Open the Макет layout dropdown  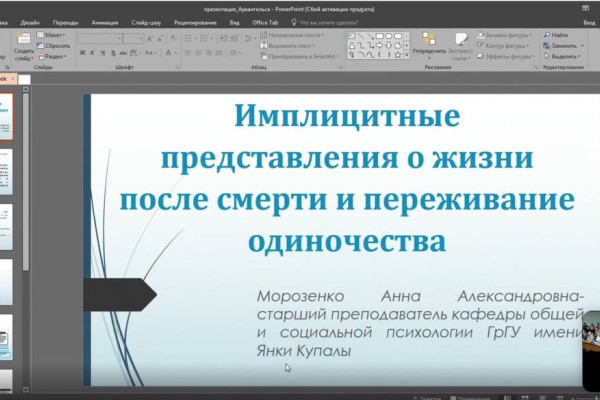click(x=55, y=34)
